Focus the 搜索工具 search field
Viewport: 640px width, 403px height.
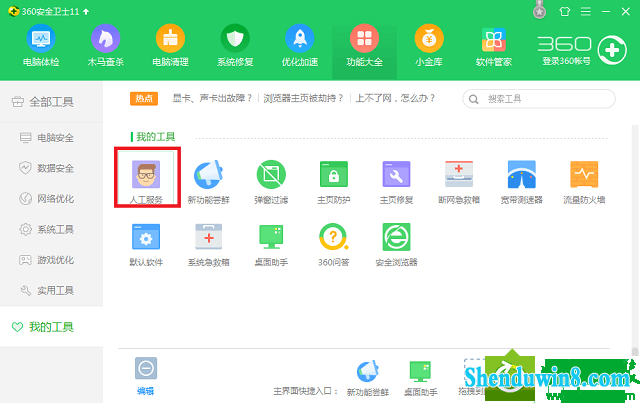pyautogui.click(x=539, y=99)
